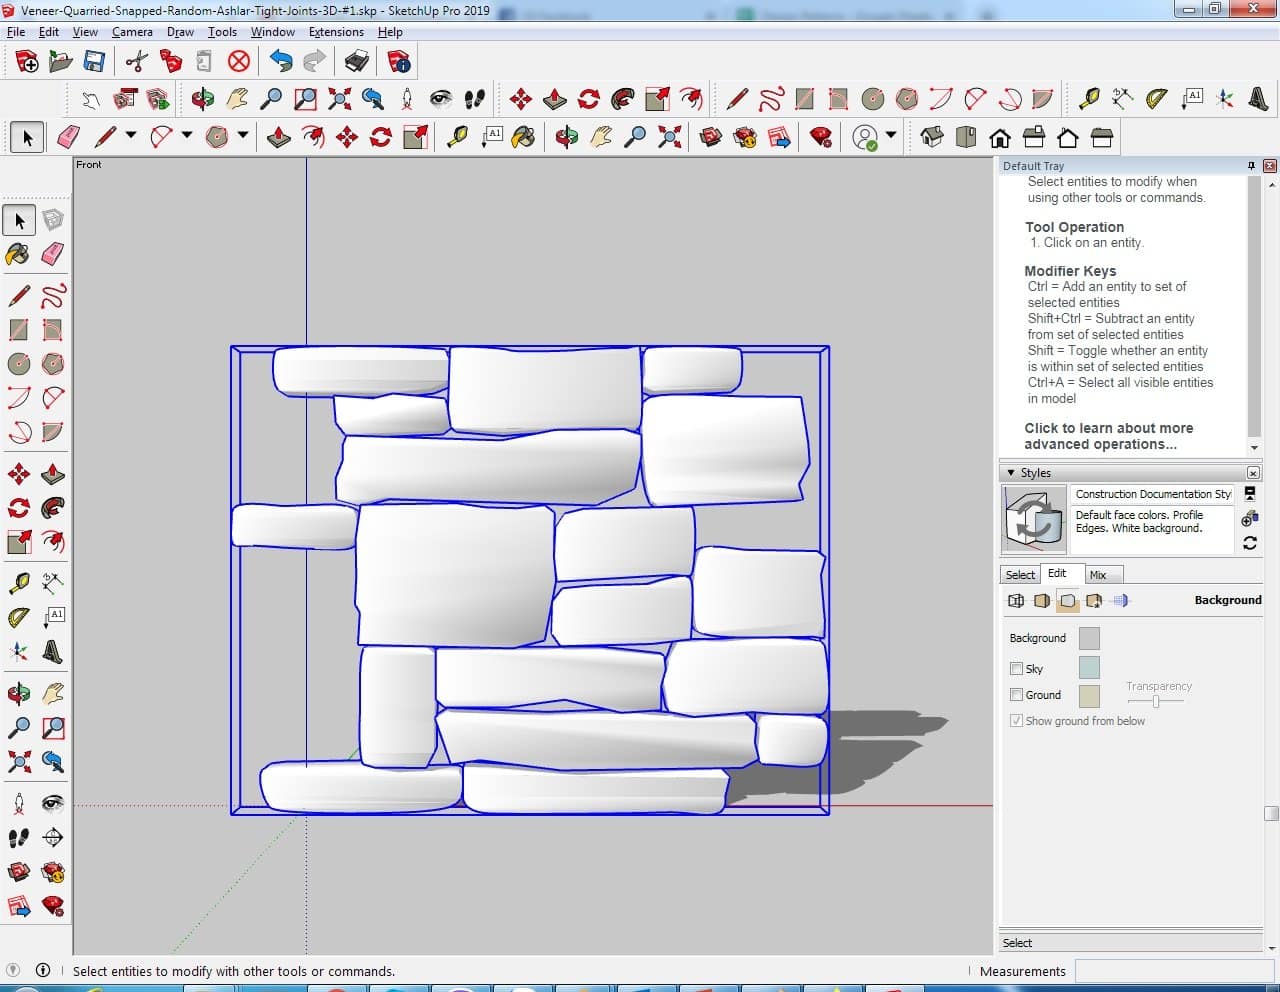Enable the Ground checkbox
Image resolution: width=1280 pixels, height=992 pixels.
[1016, 695]
